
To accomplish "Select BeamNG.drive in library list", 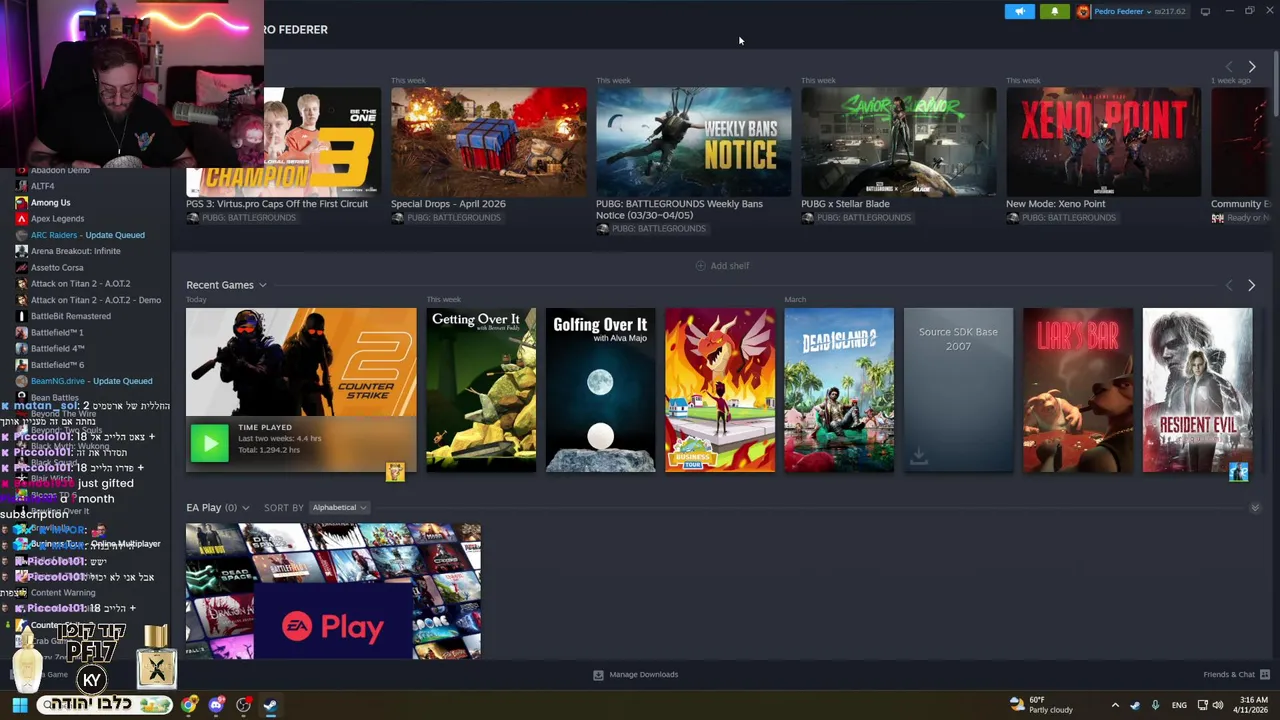I will 91,381.
